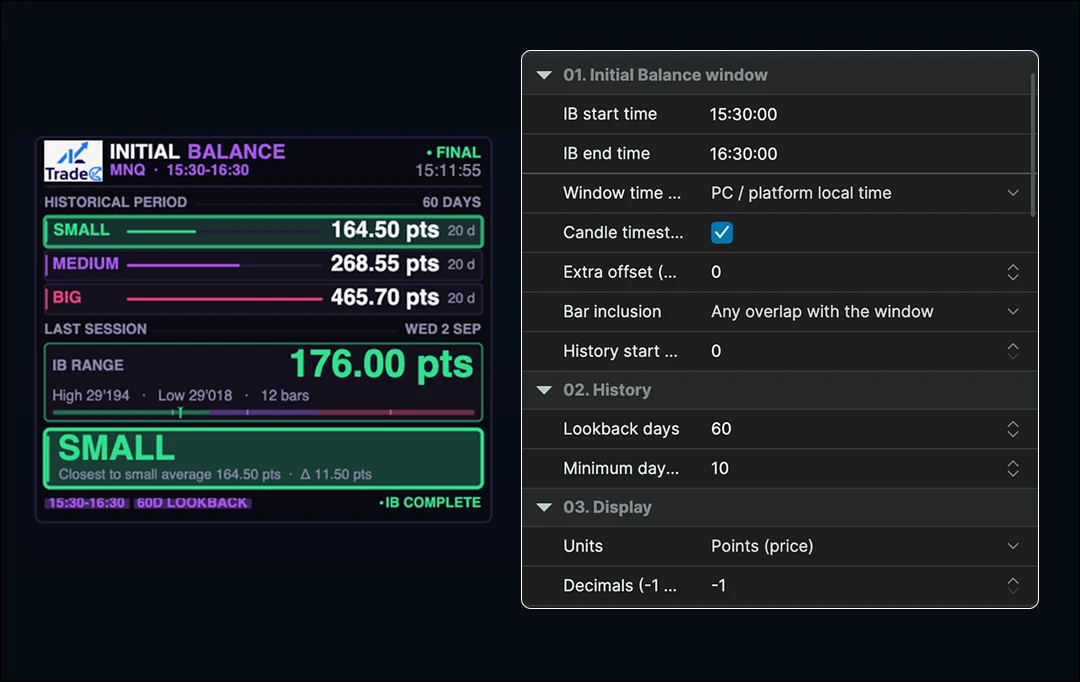This screenshot has height=682, width=1080.
Task: Click the Lookback days value 60
Action: tap(721, 429)
